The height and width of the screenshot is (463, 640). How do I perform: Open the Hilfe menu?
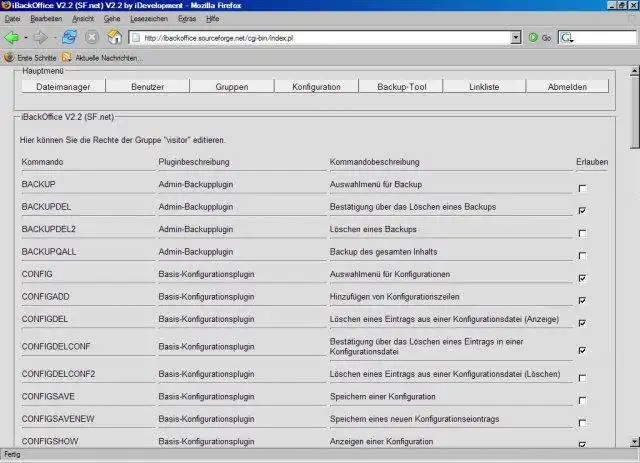coord(213,19)
